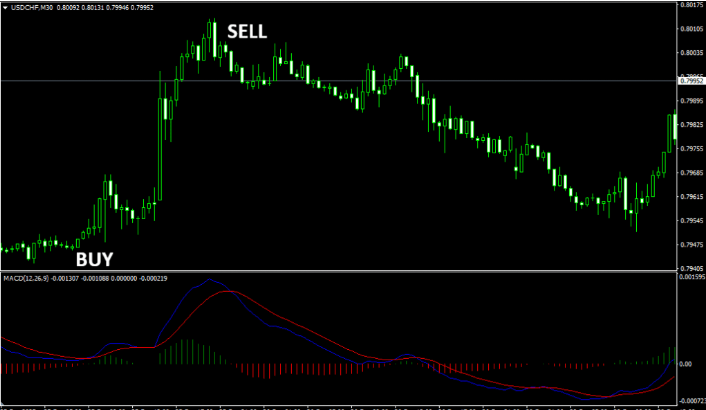Click the triangle icon beside USDCHF,M30
Screen dimensions: 706x410
4,6
